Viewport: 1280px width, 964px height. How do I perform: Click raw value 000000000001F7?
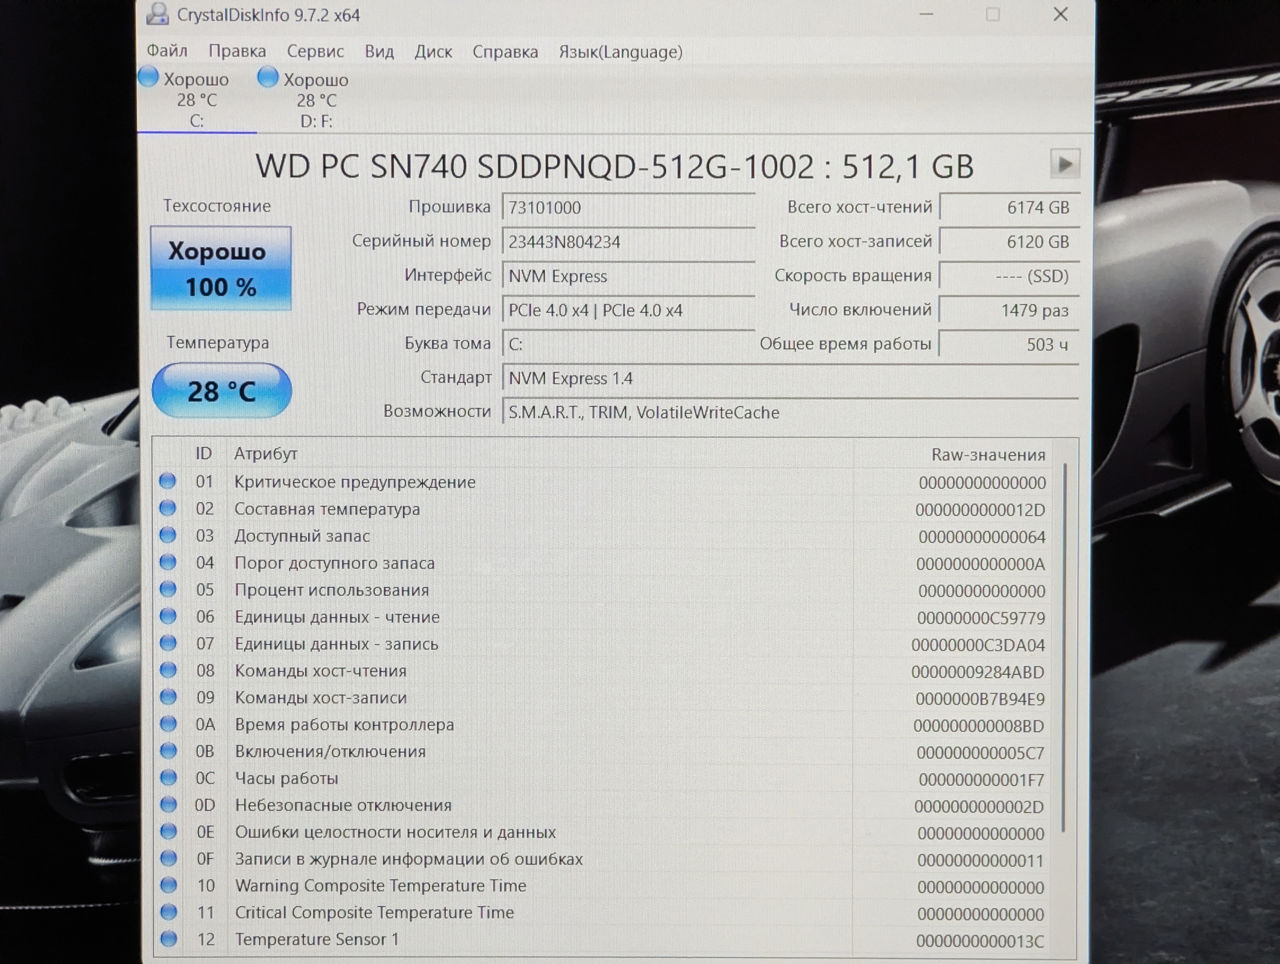981,780
